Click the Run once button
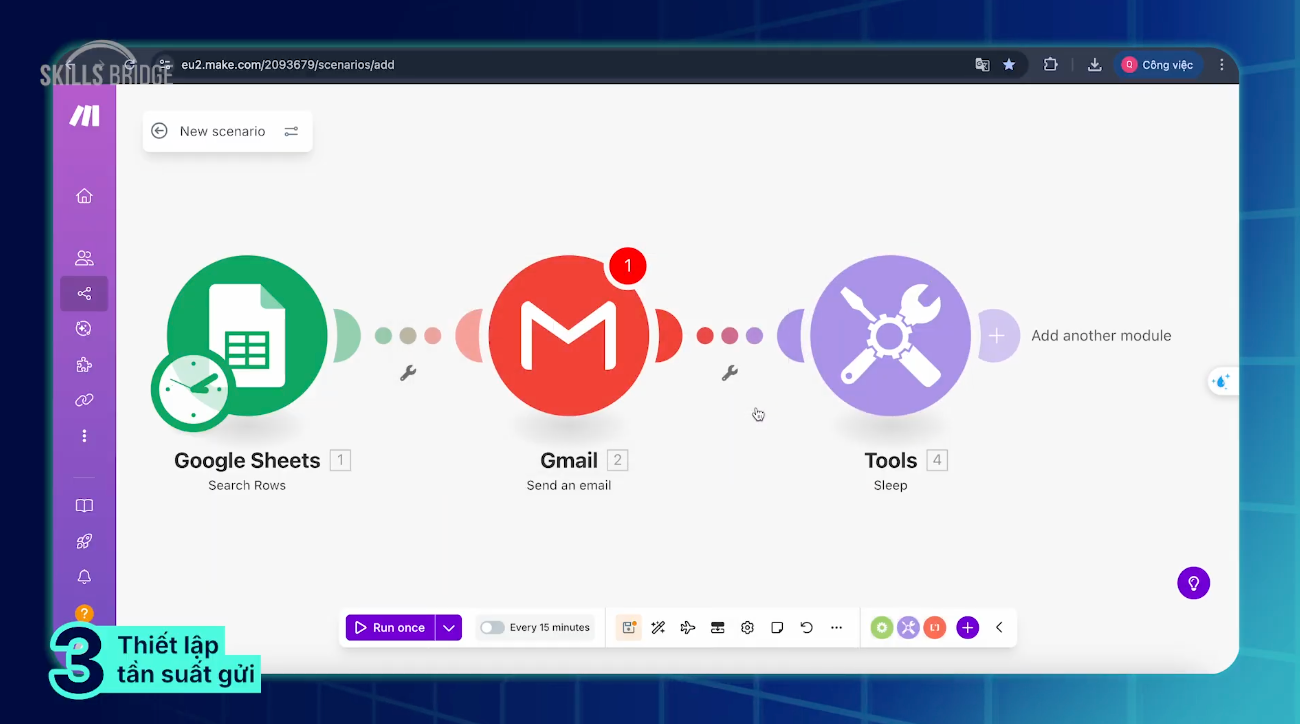This screenshot has width=1300, height=724. click(390, 628)
